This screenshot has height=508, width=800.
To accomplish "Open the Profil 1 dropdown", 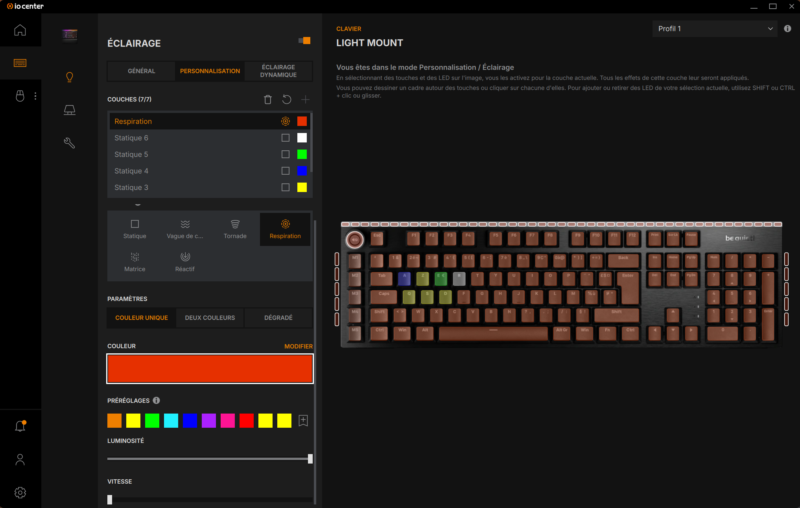I will [714, 29].
